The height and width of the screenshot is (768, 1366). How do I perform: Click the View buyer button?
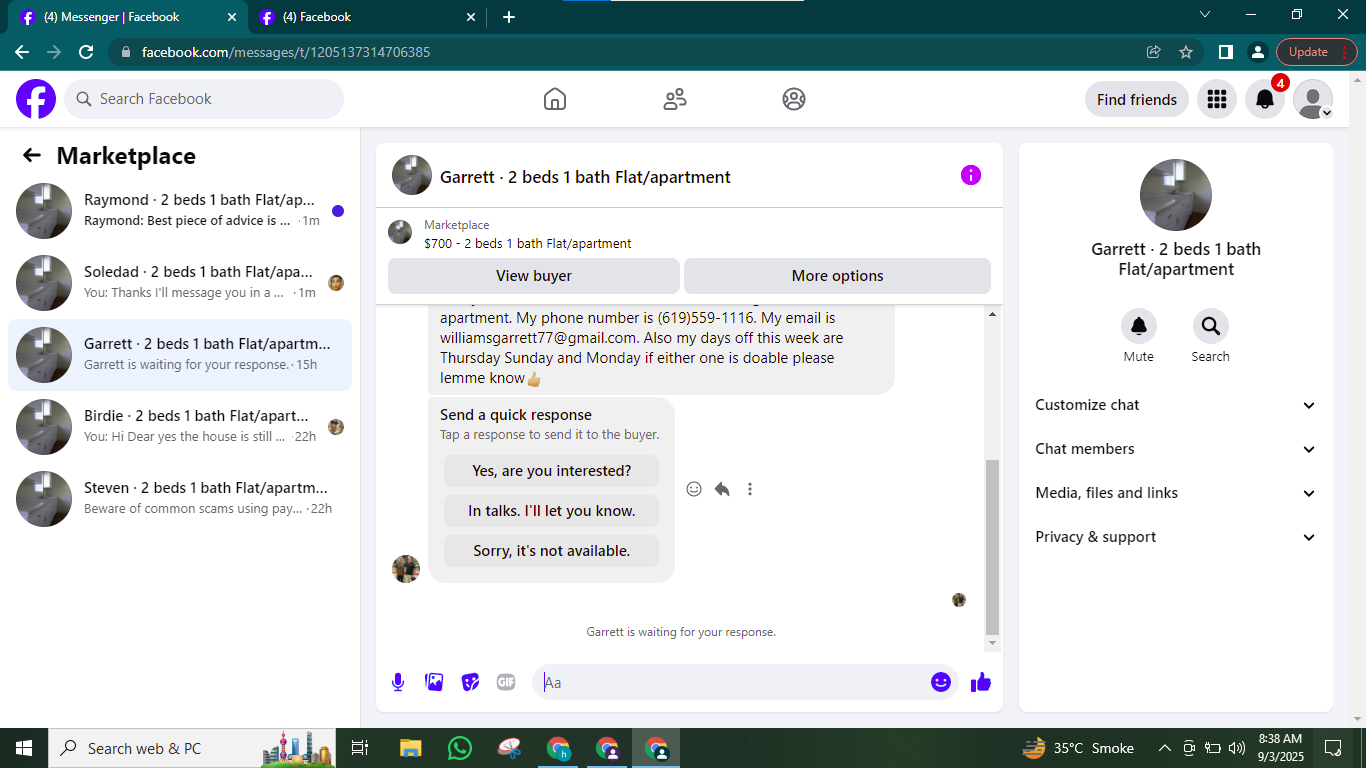[534, 276]
